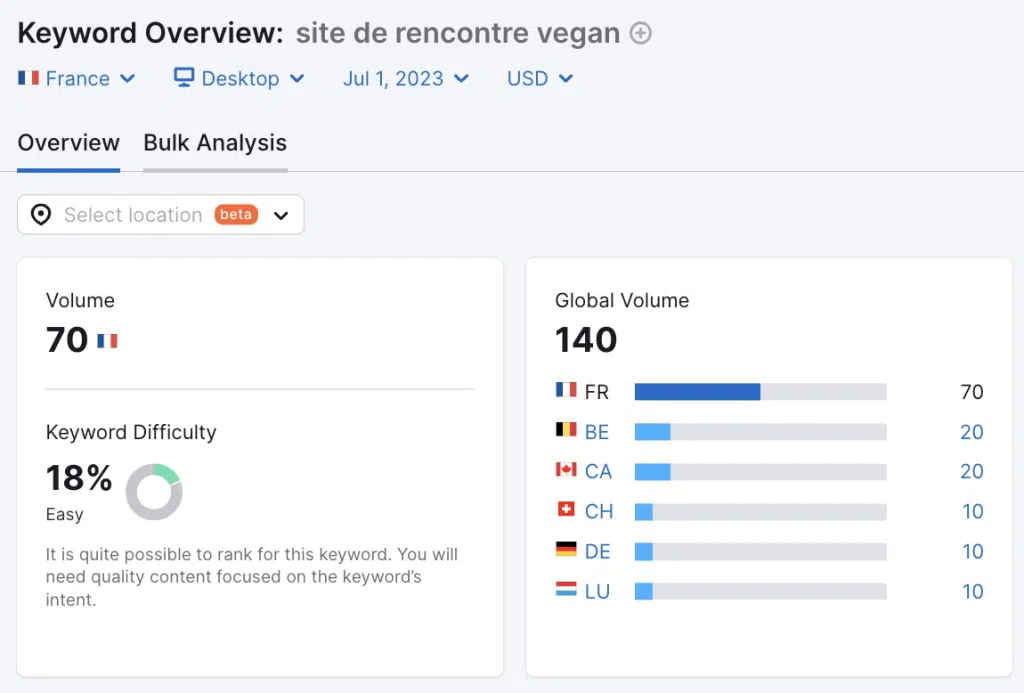
Task: Click the FR volume progress bar
Action: pos(760,391)
